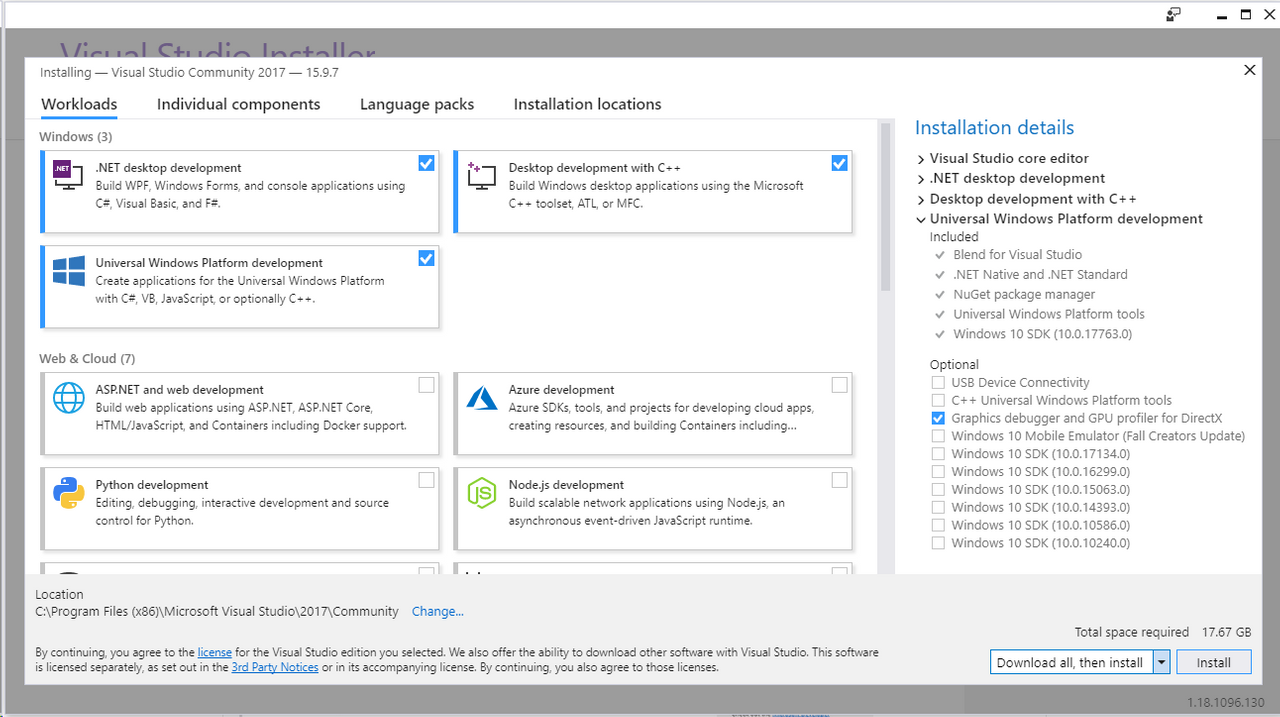Click Universal Windows Platform tools included item
1280x717 pixels.
[x=1049, y=314]
